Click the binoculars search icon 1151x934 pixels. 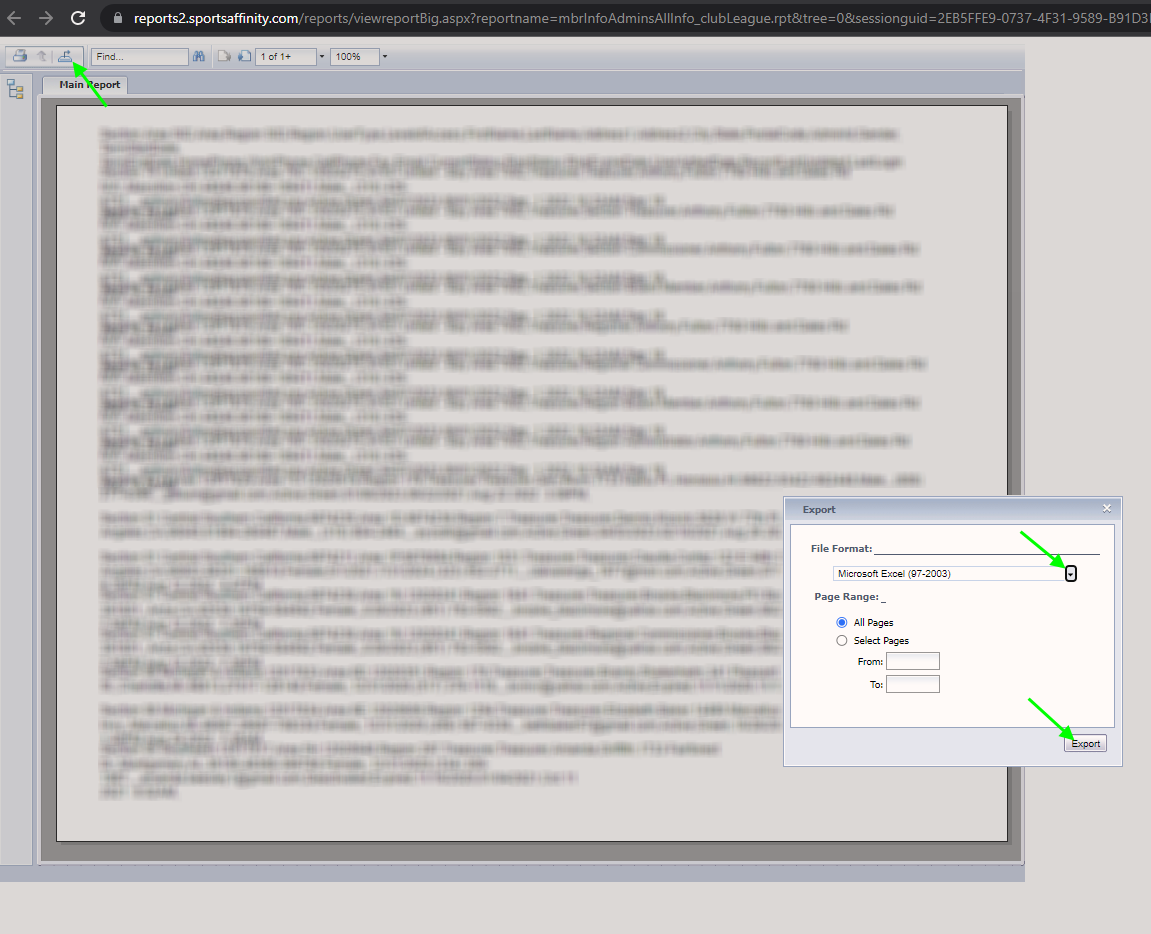point(199,57)
